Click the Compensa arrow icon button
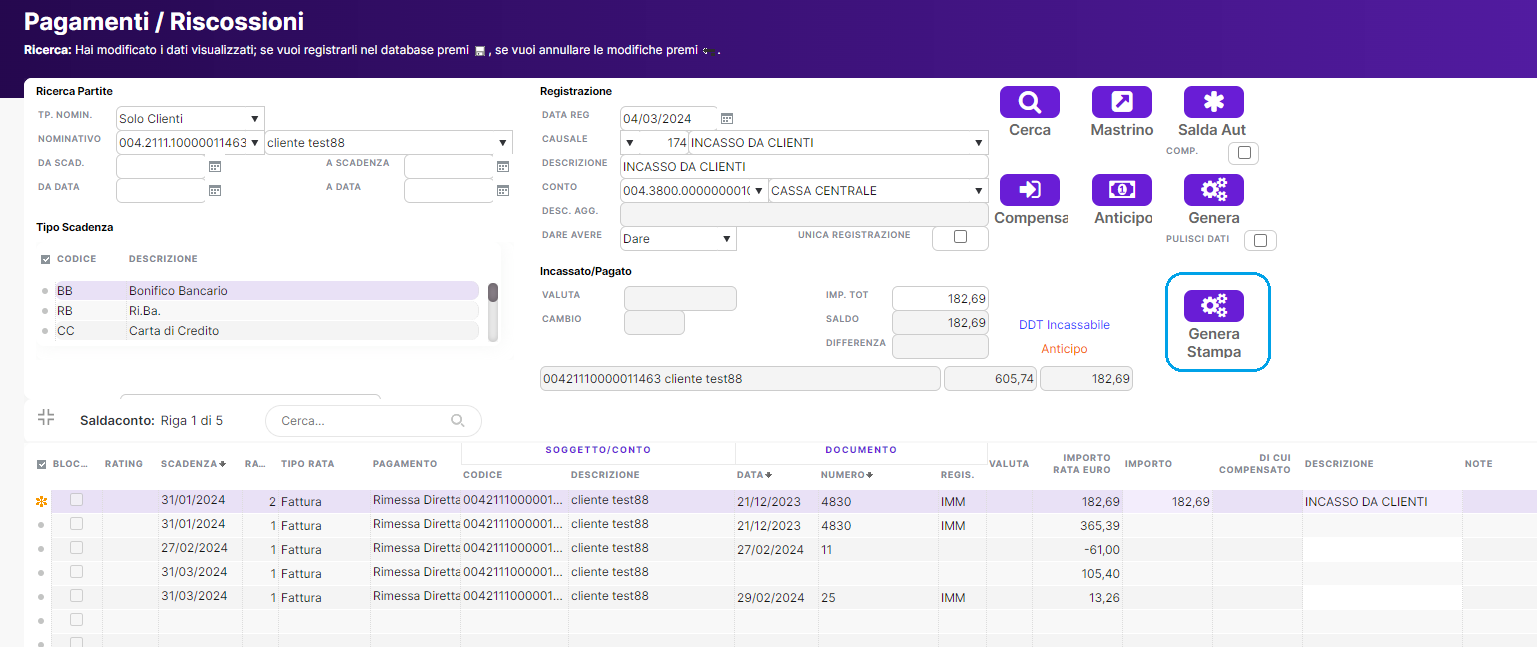 [1029, 190]
